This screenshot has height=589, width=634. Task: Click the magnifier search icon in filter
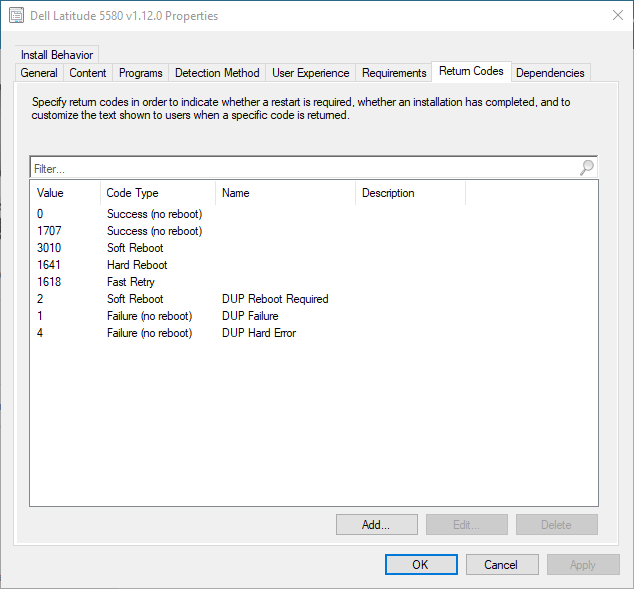(587, 167)
